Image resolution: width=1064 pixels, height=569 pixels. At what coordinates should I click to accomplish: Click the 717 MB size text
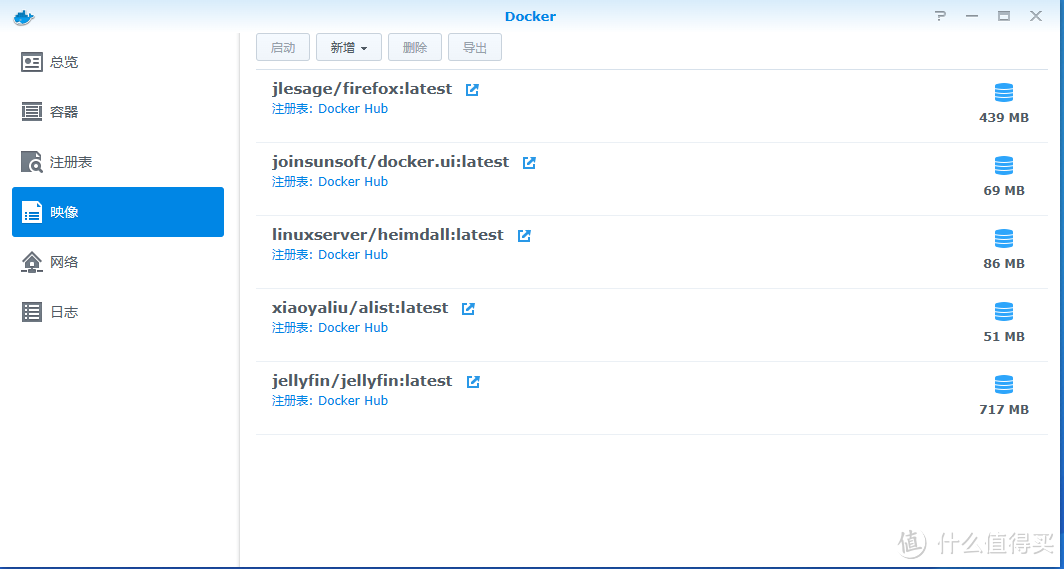(x=1004, y=410)
